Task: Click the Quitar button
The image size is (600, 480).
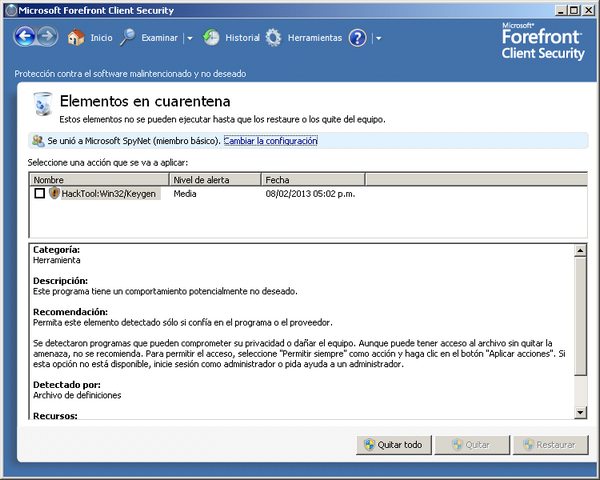Action: coord(472,445)
